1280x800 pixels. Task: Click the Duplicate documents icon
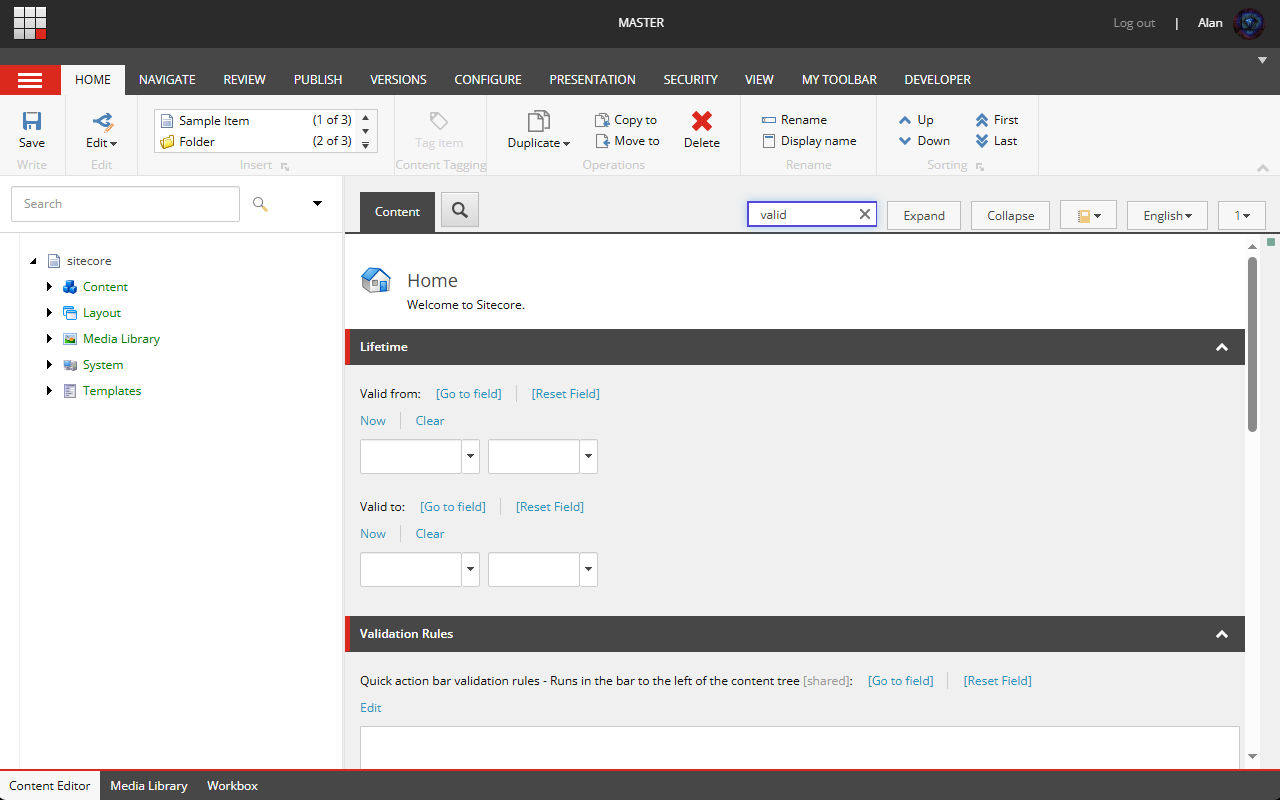pos(538,121)
